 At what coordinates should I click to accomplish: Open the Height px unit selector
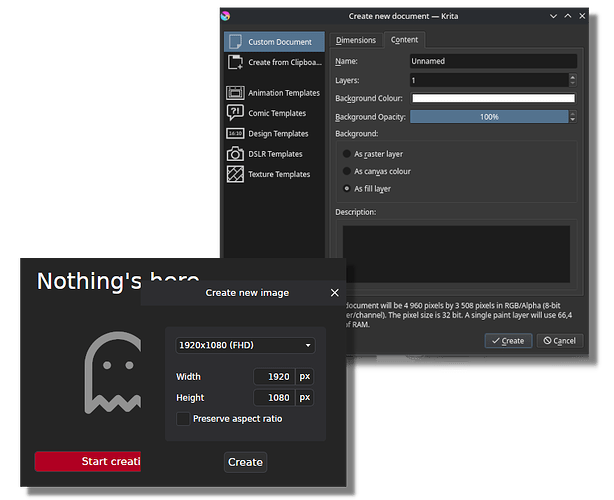pyautogui.click(x=305, y=398)
